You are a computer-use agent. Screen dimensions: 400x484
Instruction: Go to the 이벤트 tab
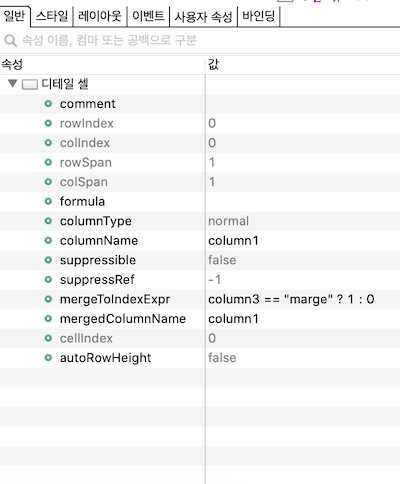(x=148, y=16)
